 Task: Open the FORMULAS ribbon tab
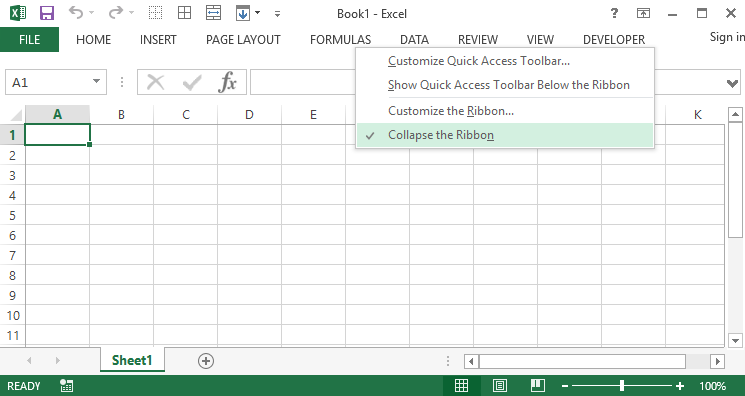tap(340, 39)
